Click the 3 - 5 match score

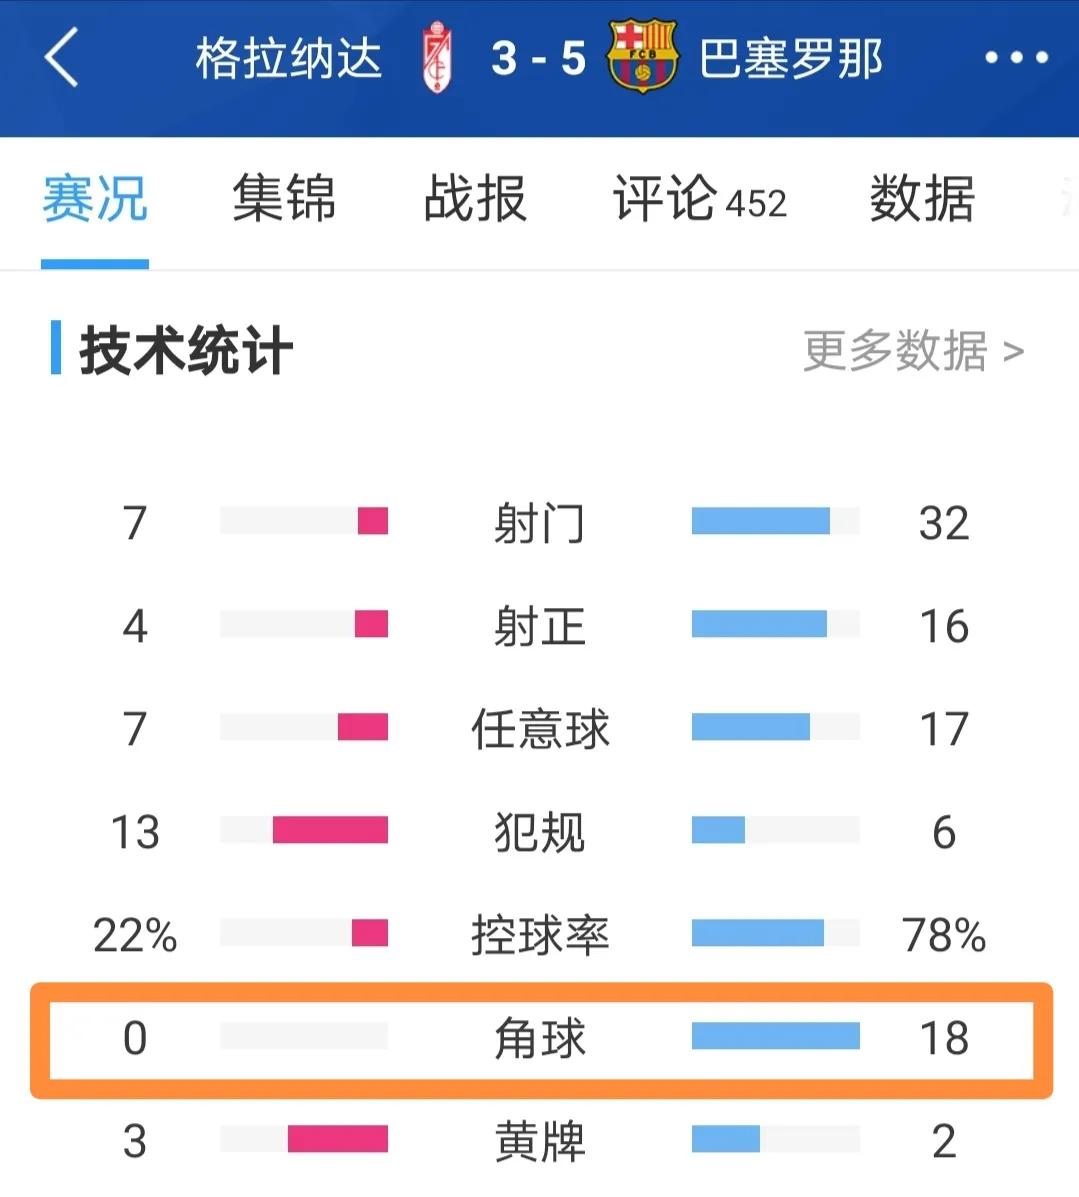[536, 58]
